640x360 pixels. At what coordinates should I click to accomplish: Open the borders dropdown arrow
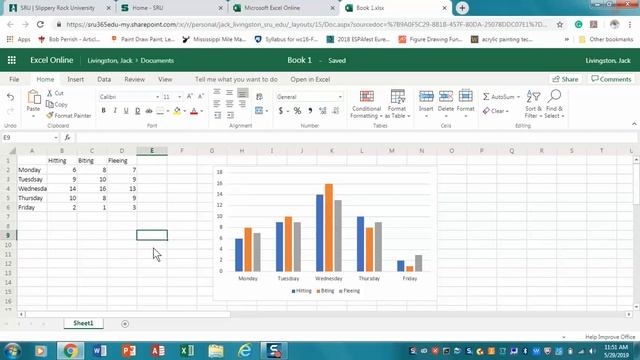(x=168, y=111)
